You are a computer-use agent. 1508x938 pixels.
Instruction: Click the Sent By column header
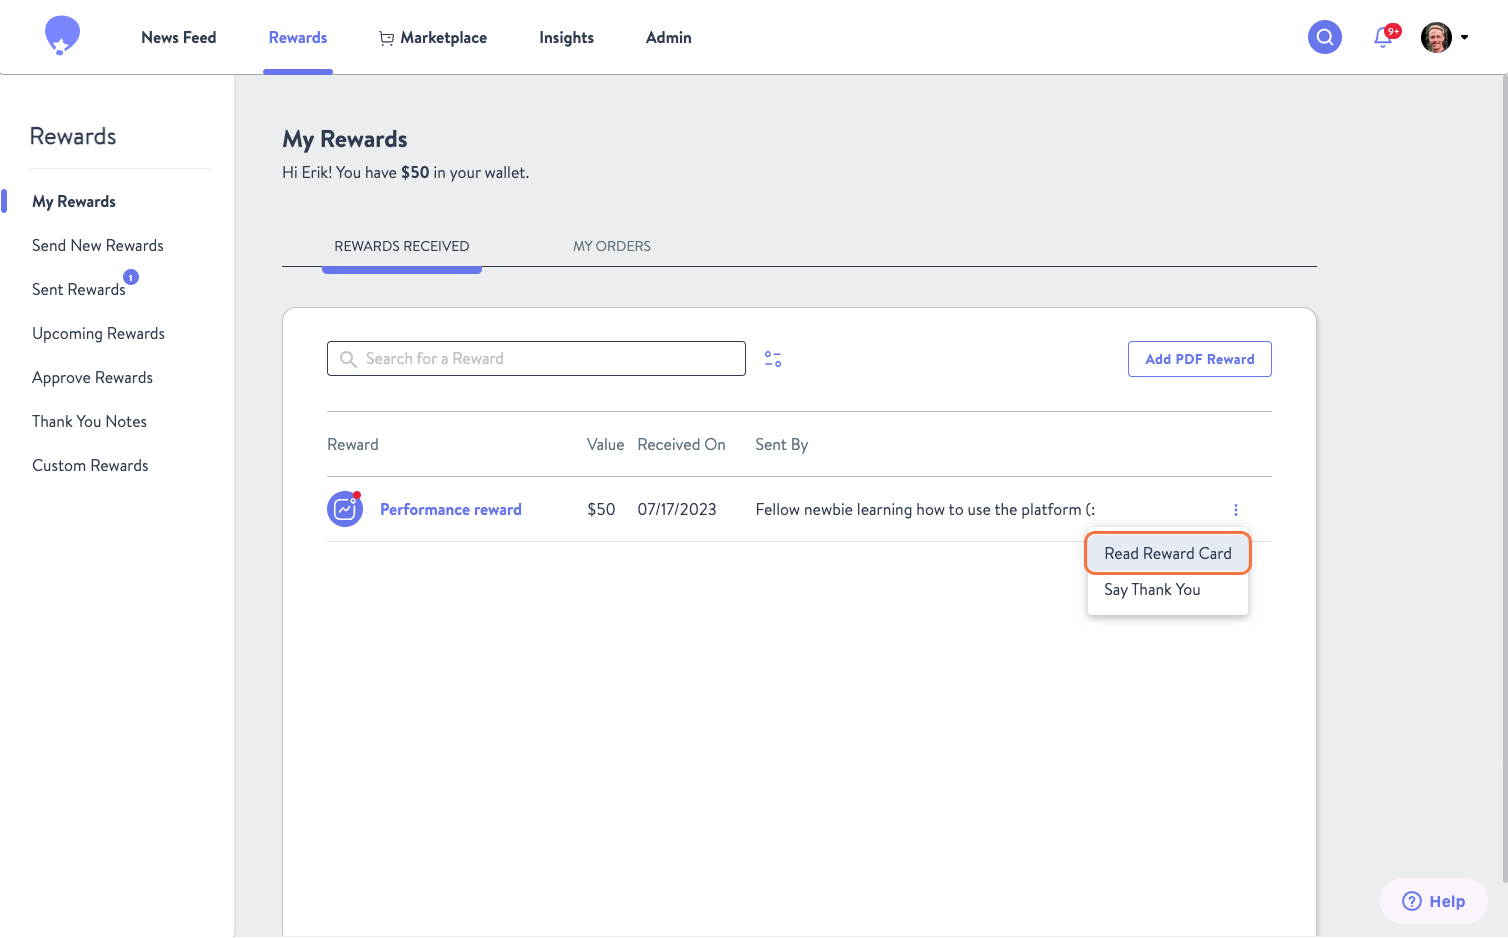coord(782,445)
